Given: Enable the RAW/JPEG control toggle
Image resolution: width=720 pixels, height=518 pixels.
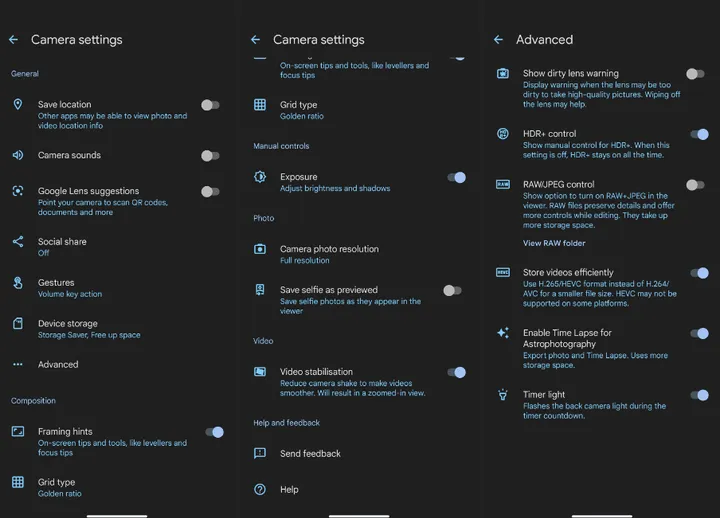Looking at the screenshot, I should [695, 185].
